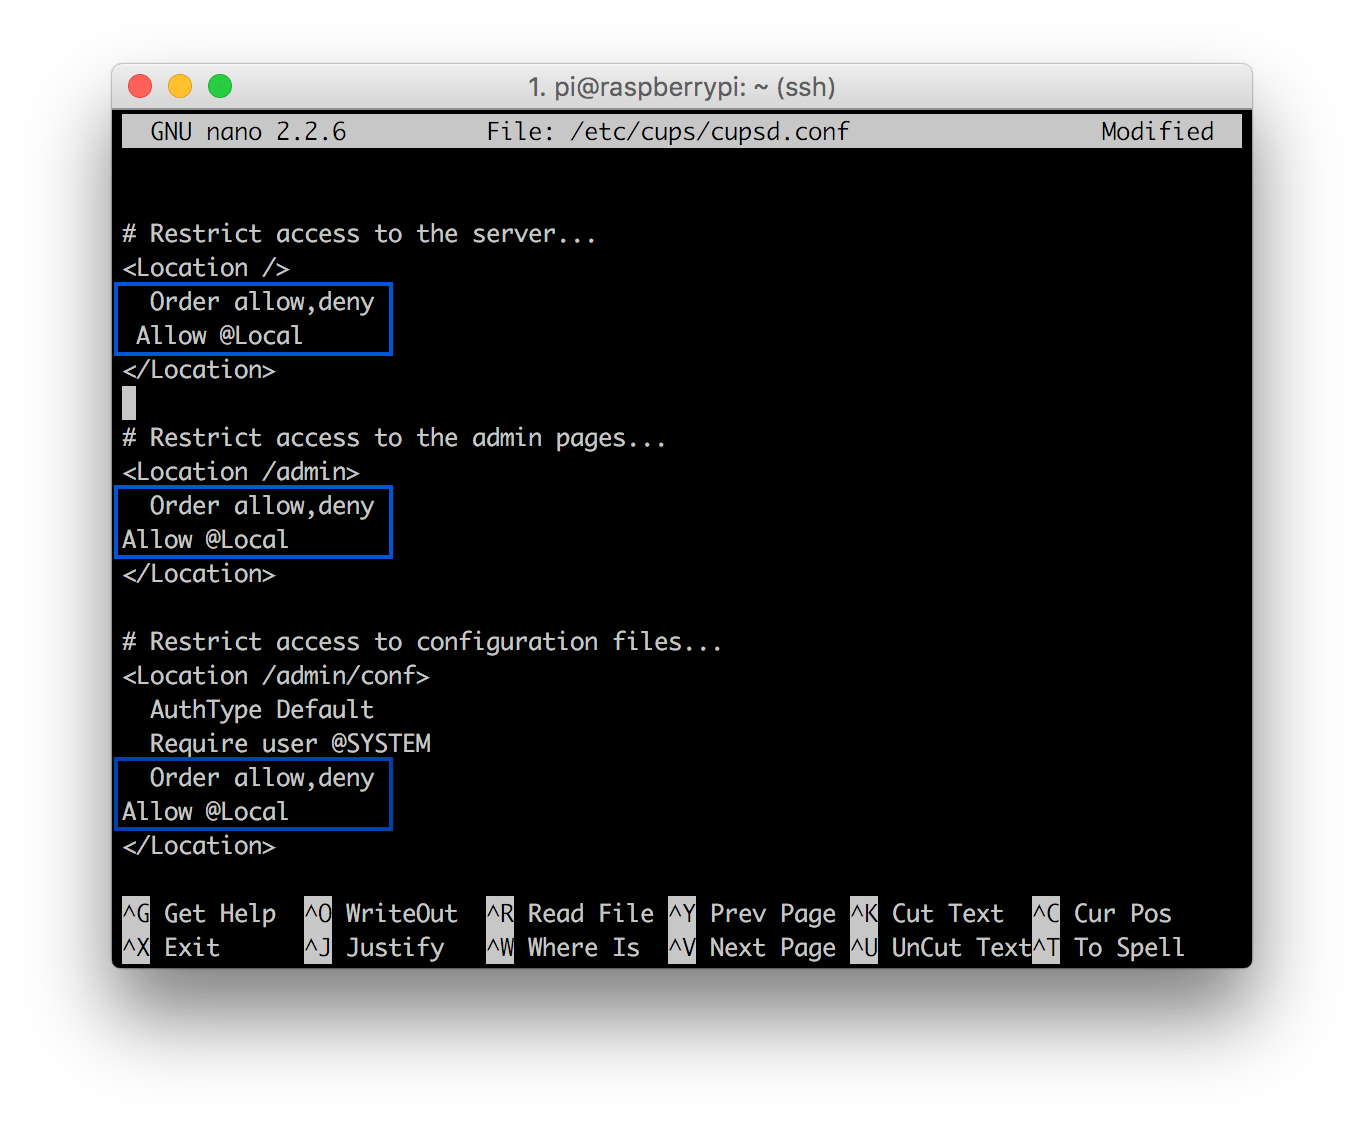Click the ^O WriteOut shortcut

(380, 912)
